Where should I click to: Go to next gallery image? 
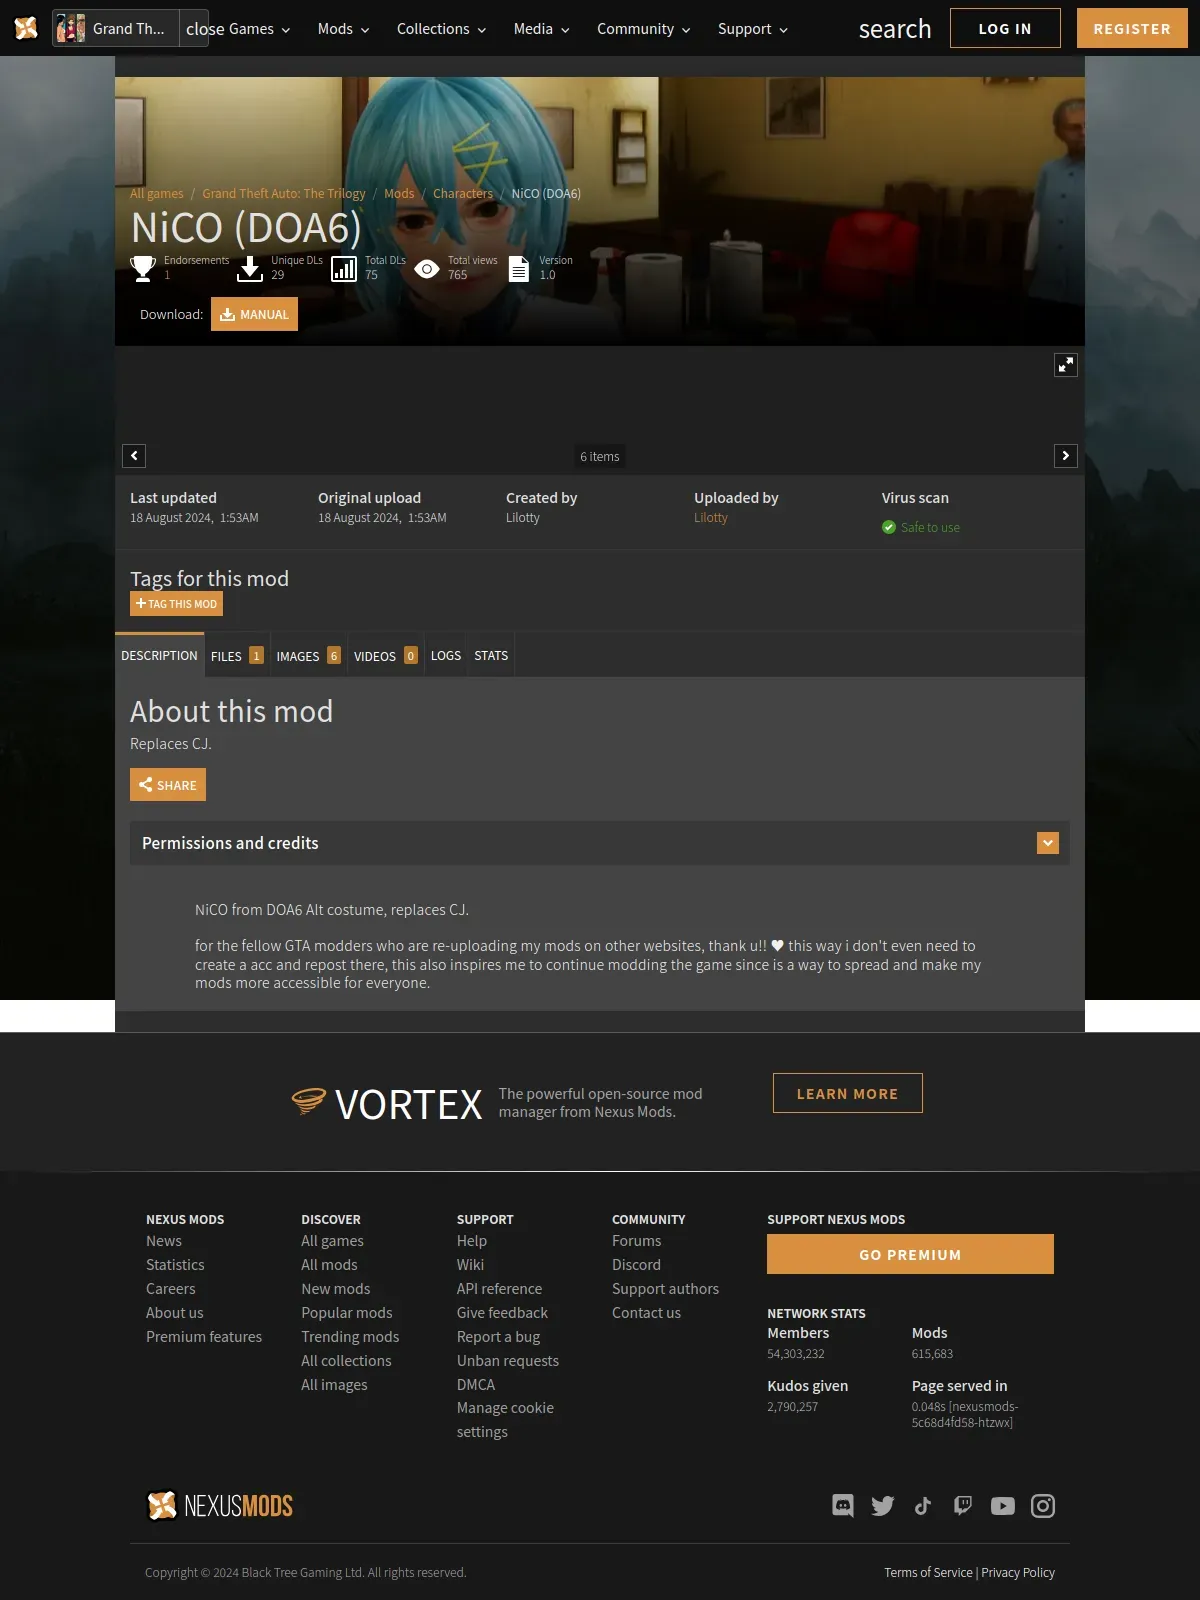point(1066,456)
